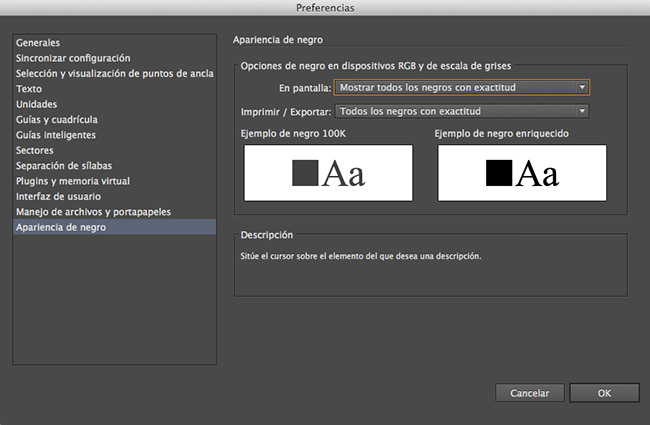This screenshot has height=425, width=650.
Task: Click the negro enriquecido sample preview
Action: 522,173
